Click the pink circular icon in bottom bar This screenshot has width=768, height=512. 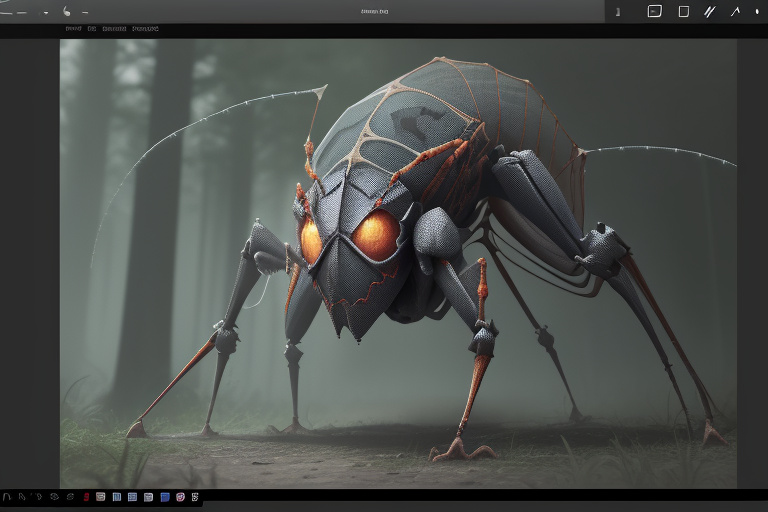[x=180, y=497]
